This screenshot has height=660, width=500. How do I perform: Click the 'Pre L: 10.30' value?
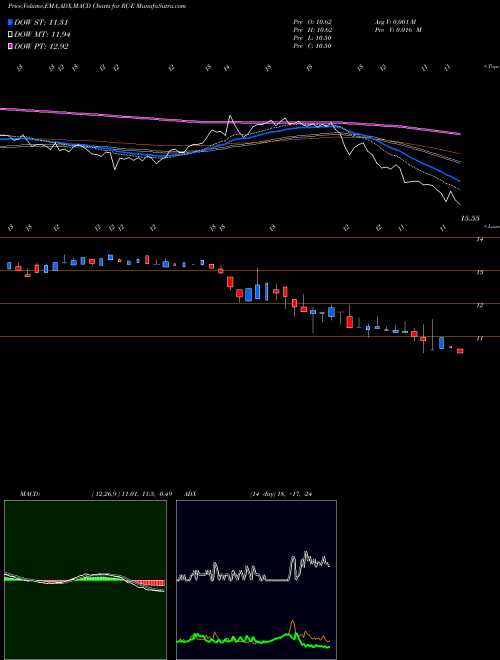tap(312, 38)
